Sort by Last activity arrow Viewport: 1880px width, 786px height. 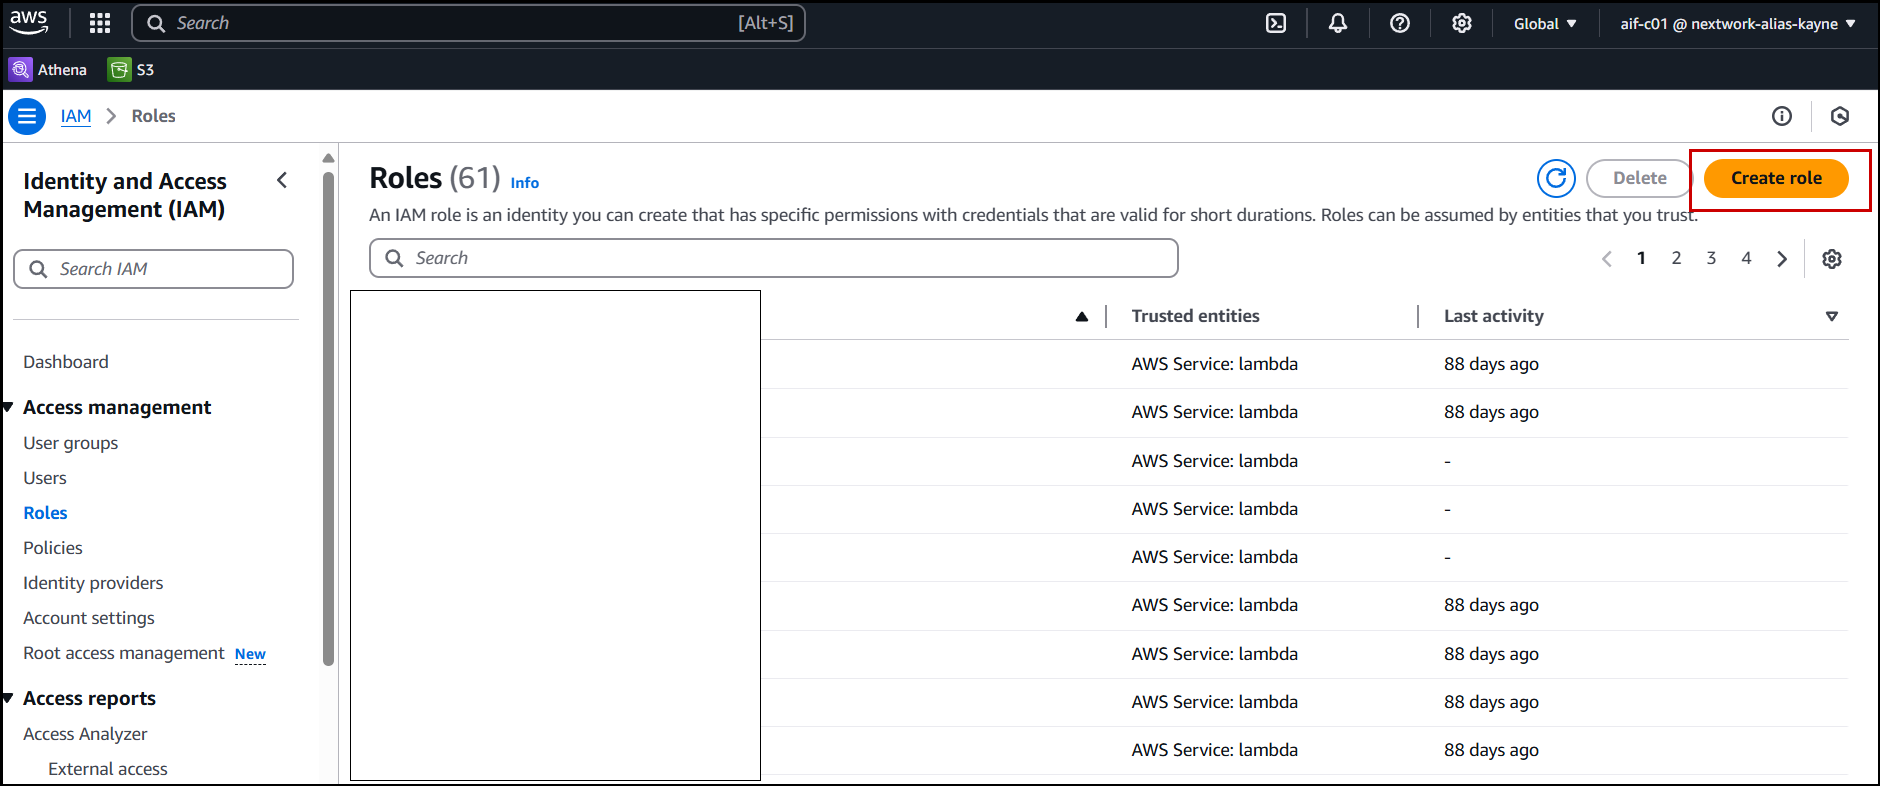pos(1832,317)
